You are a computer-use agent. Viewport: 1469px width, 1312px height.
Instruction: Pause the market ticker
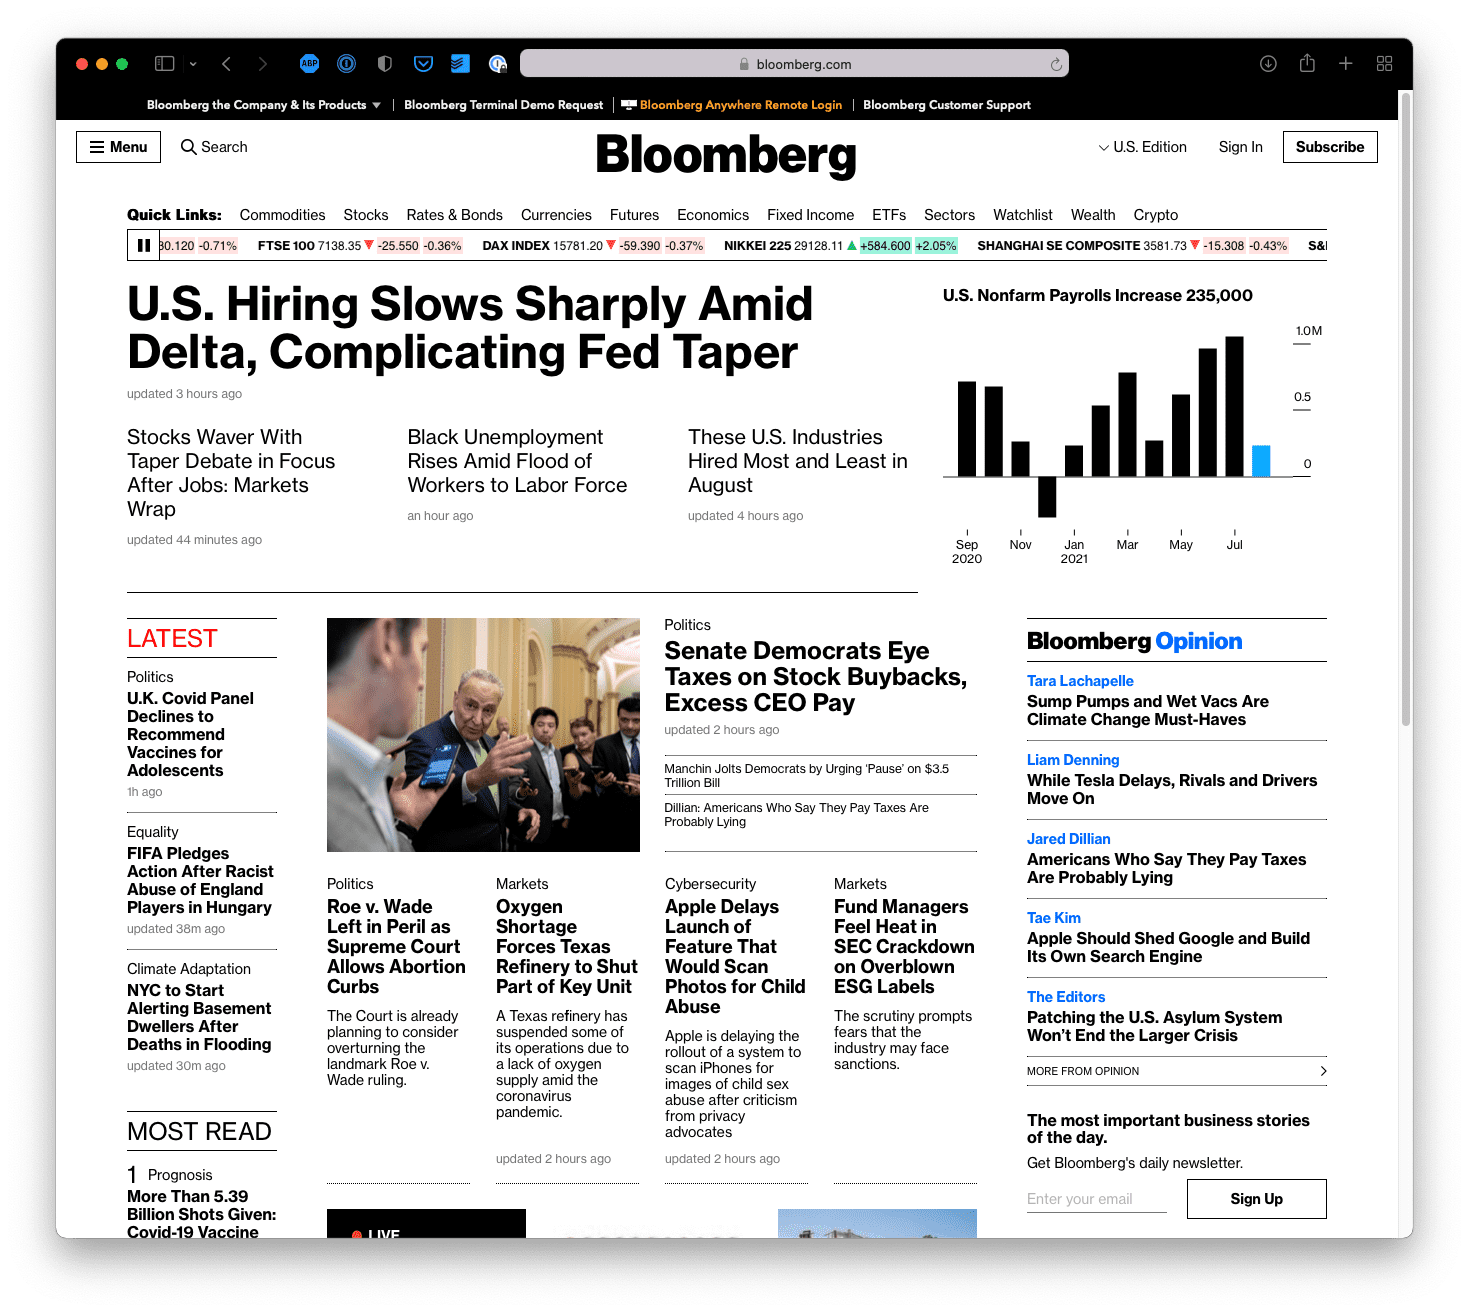point(144,246)
